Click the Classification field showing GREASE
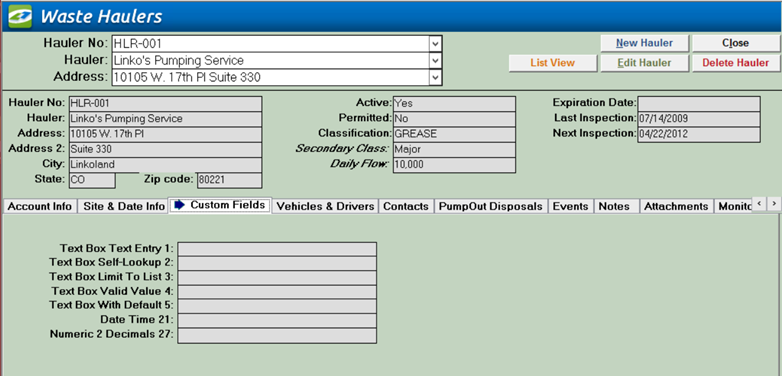Screen dimensions: 782x376 coord(454,134)
